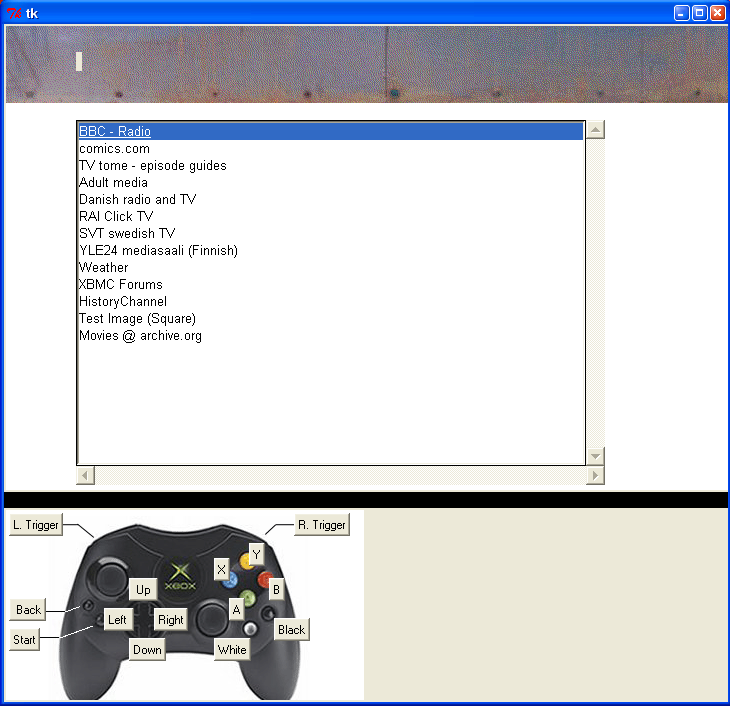Hit the Y controller button
730x706 pixels.
click(257, 554)
